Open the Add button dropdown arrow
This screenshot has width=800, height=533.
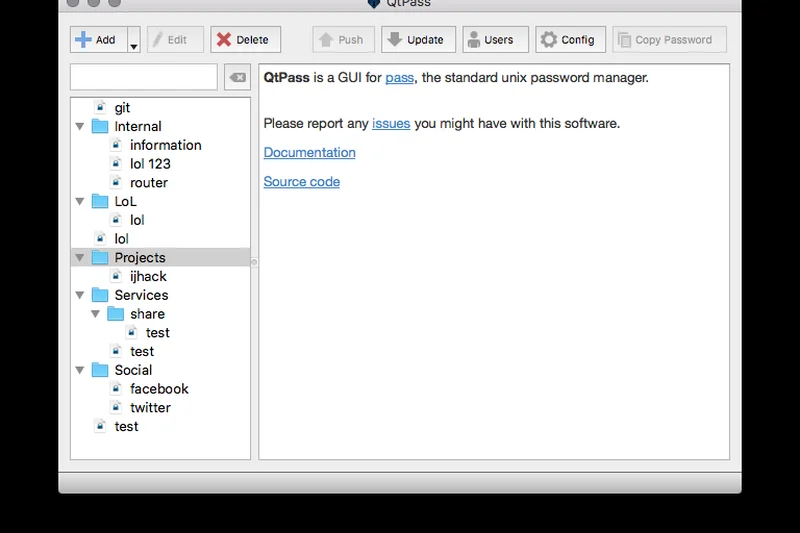tap(134, 46)
